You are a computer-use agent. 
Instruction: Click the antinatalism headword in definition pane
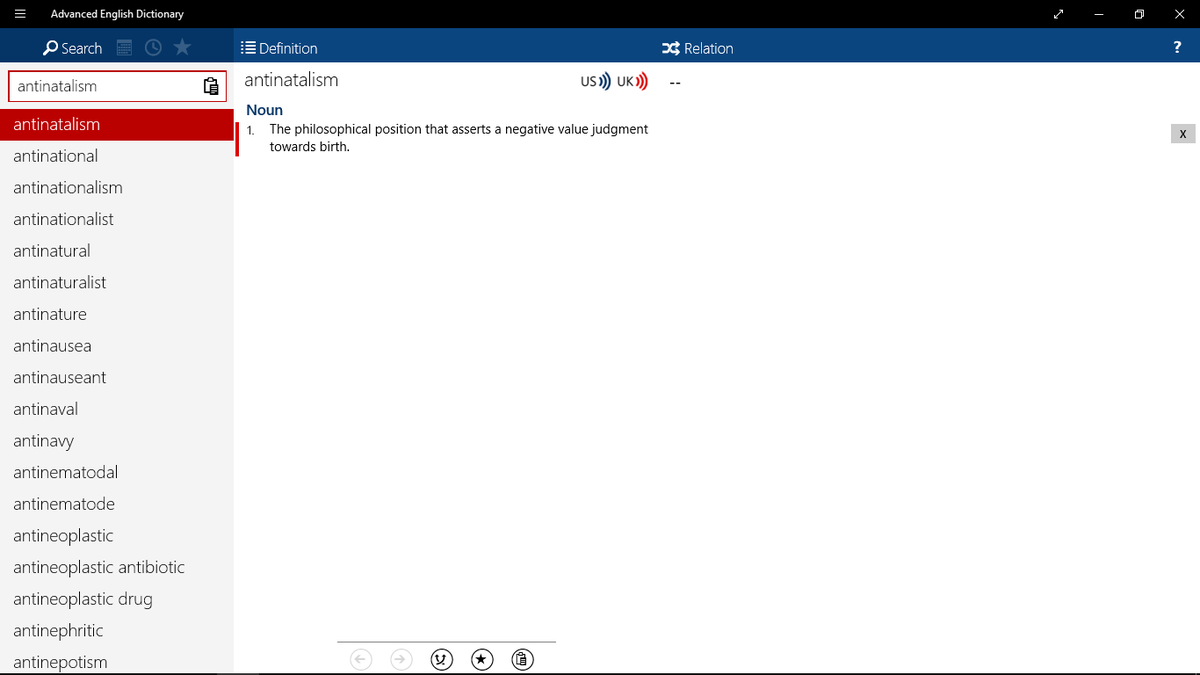(291, 80)
